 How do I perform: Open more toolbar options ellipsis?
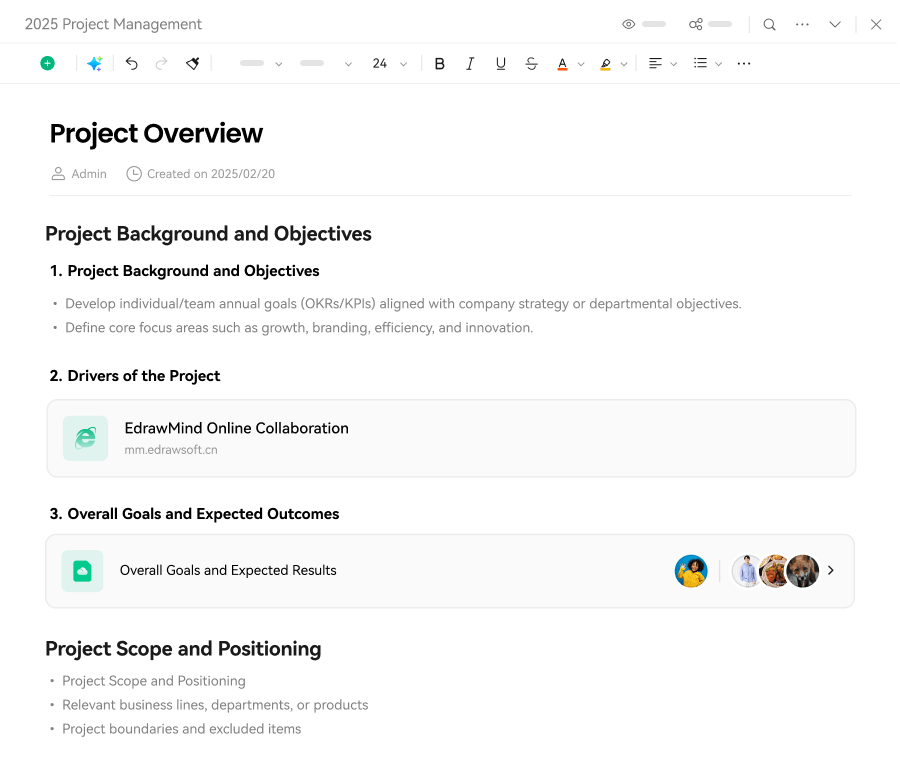744,63
